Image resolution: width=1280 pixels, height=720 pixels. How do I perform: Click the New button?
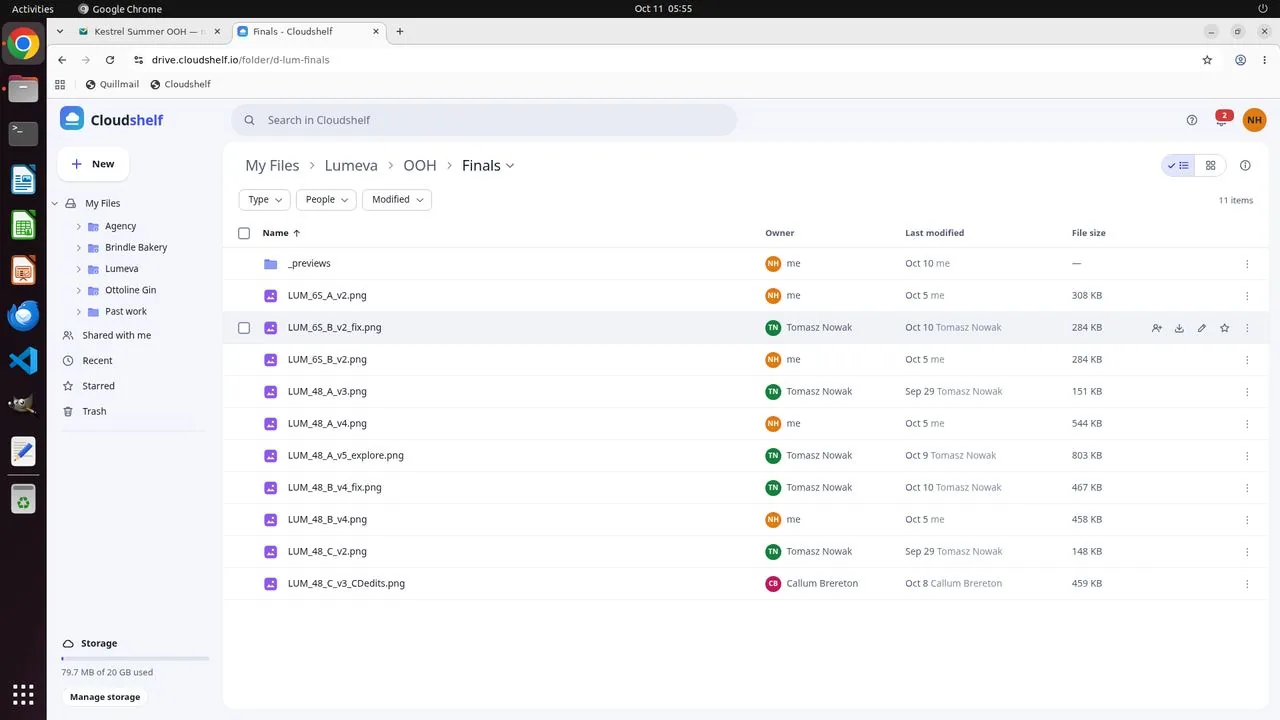93,164
